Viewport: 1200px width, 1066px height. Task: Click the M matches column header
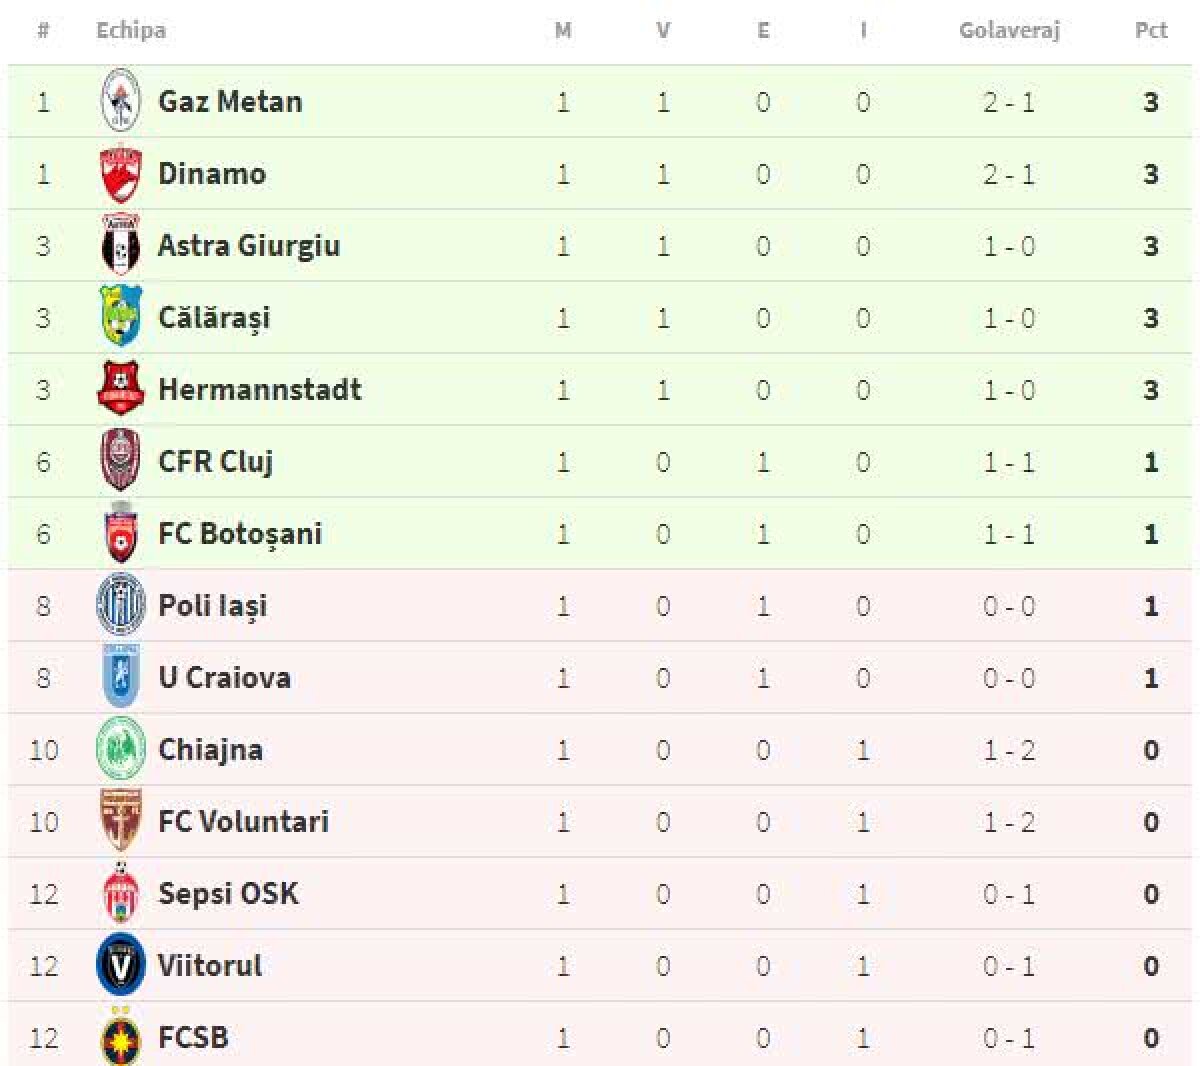(x=563, y=30)
